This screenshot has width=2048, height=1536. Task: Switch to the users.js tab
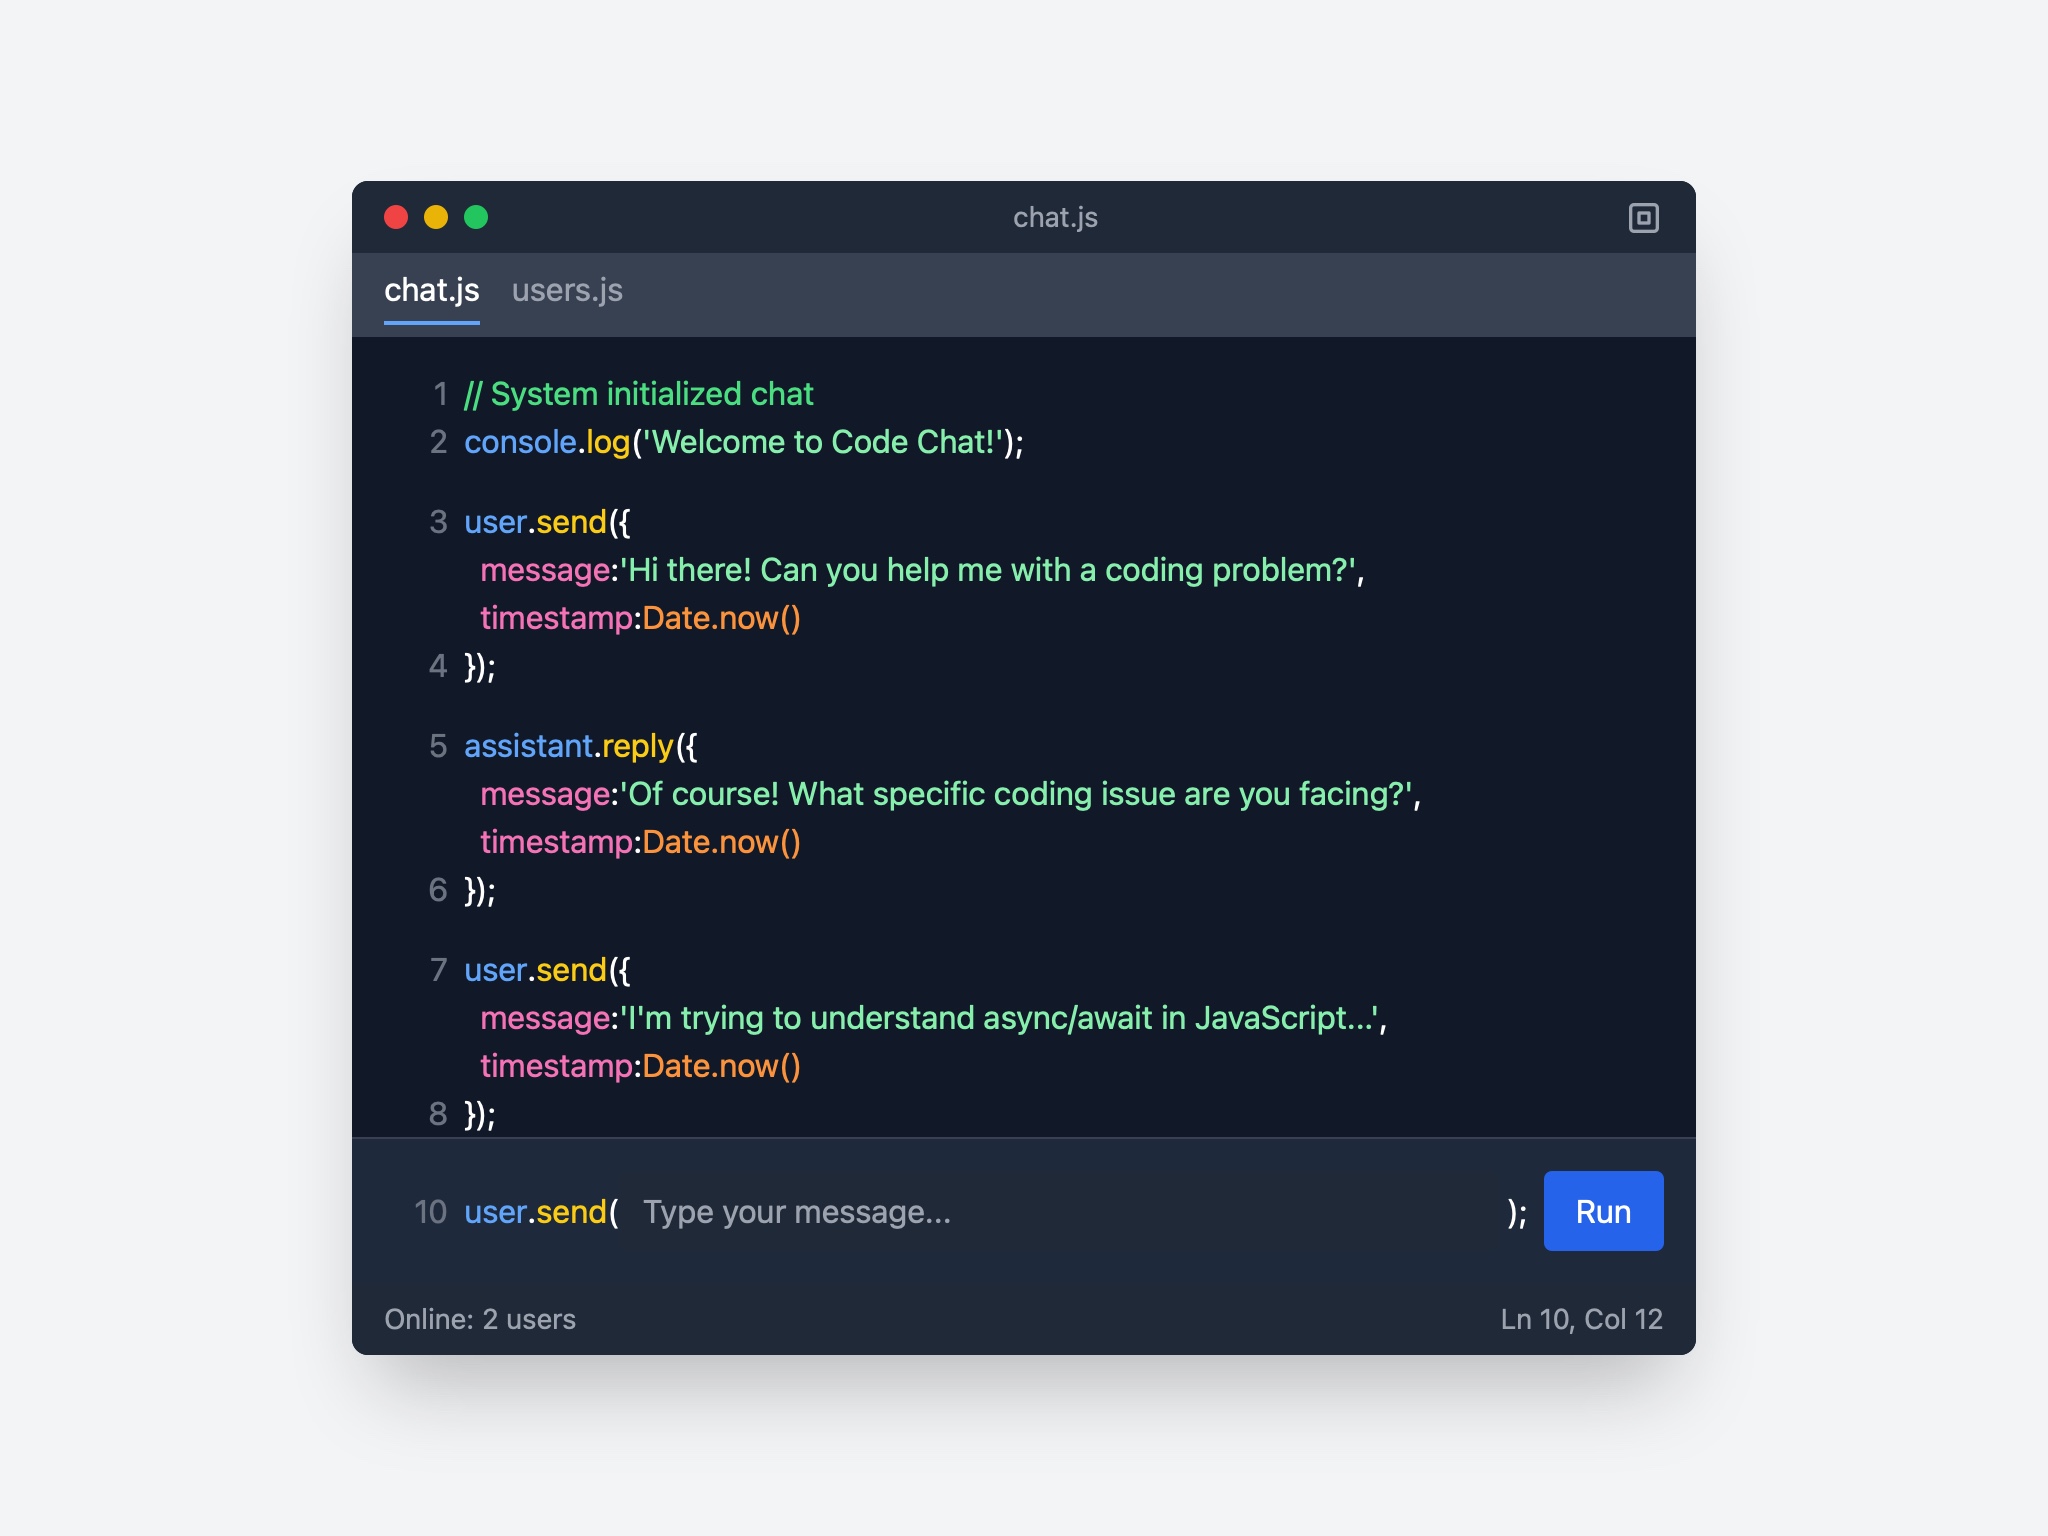click(x=567, y=292)
